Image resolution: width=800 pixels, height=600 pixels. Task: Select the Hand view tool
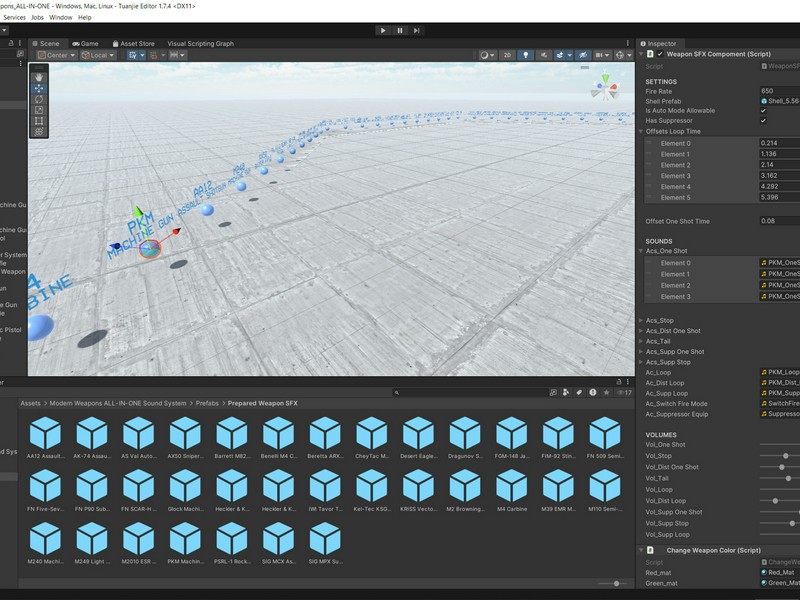39,77
